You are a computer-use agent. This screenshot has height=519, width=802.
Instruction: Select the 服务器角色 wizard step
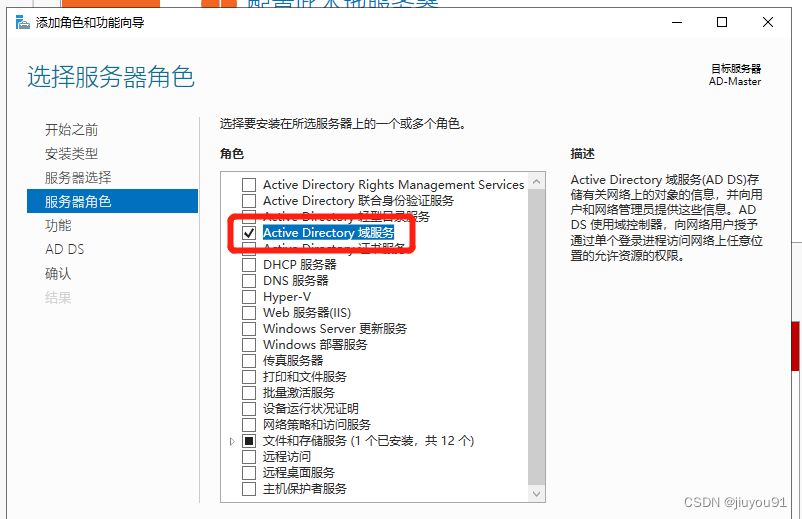pyautogui.click(x=112, y=201)
